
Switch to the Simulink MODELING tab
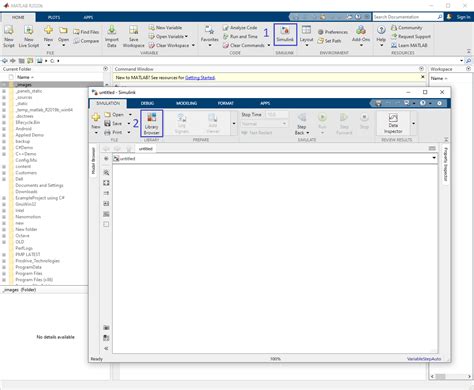pos(186,103)
